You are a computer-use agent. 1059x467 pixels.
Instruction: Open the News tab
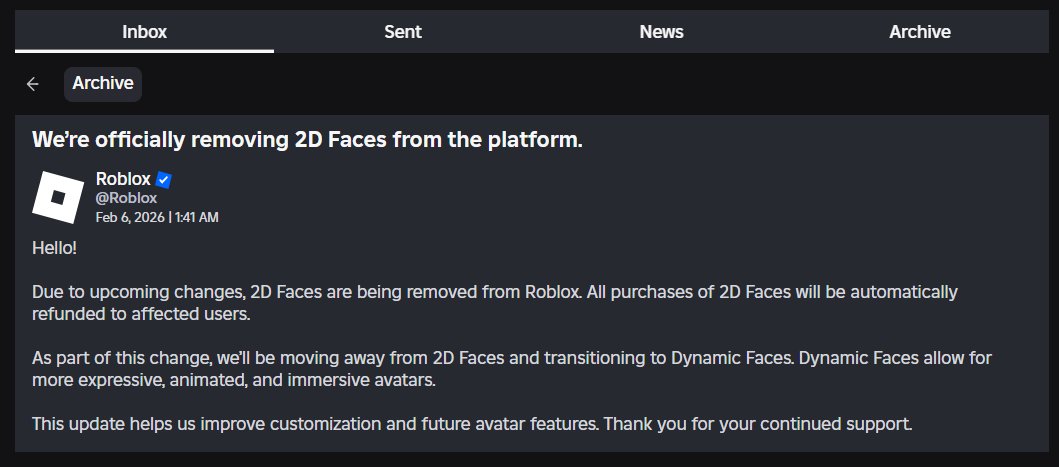click(661, 32)
